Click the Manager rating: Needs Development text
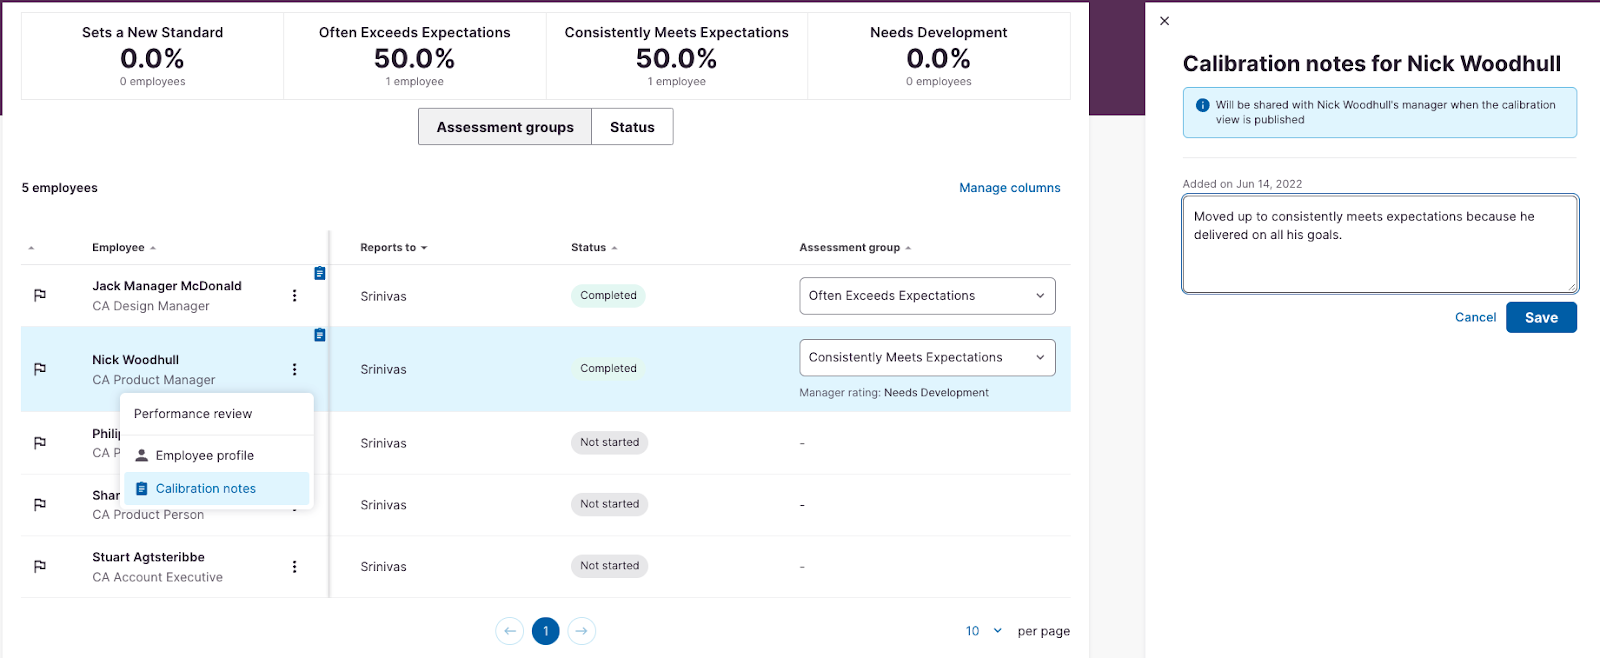 [894, 393]
